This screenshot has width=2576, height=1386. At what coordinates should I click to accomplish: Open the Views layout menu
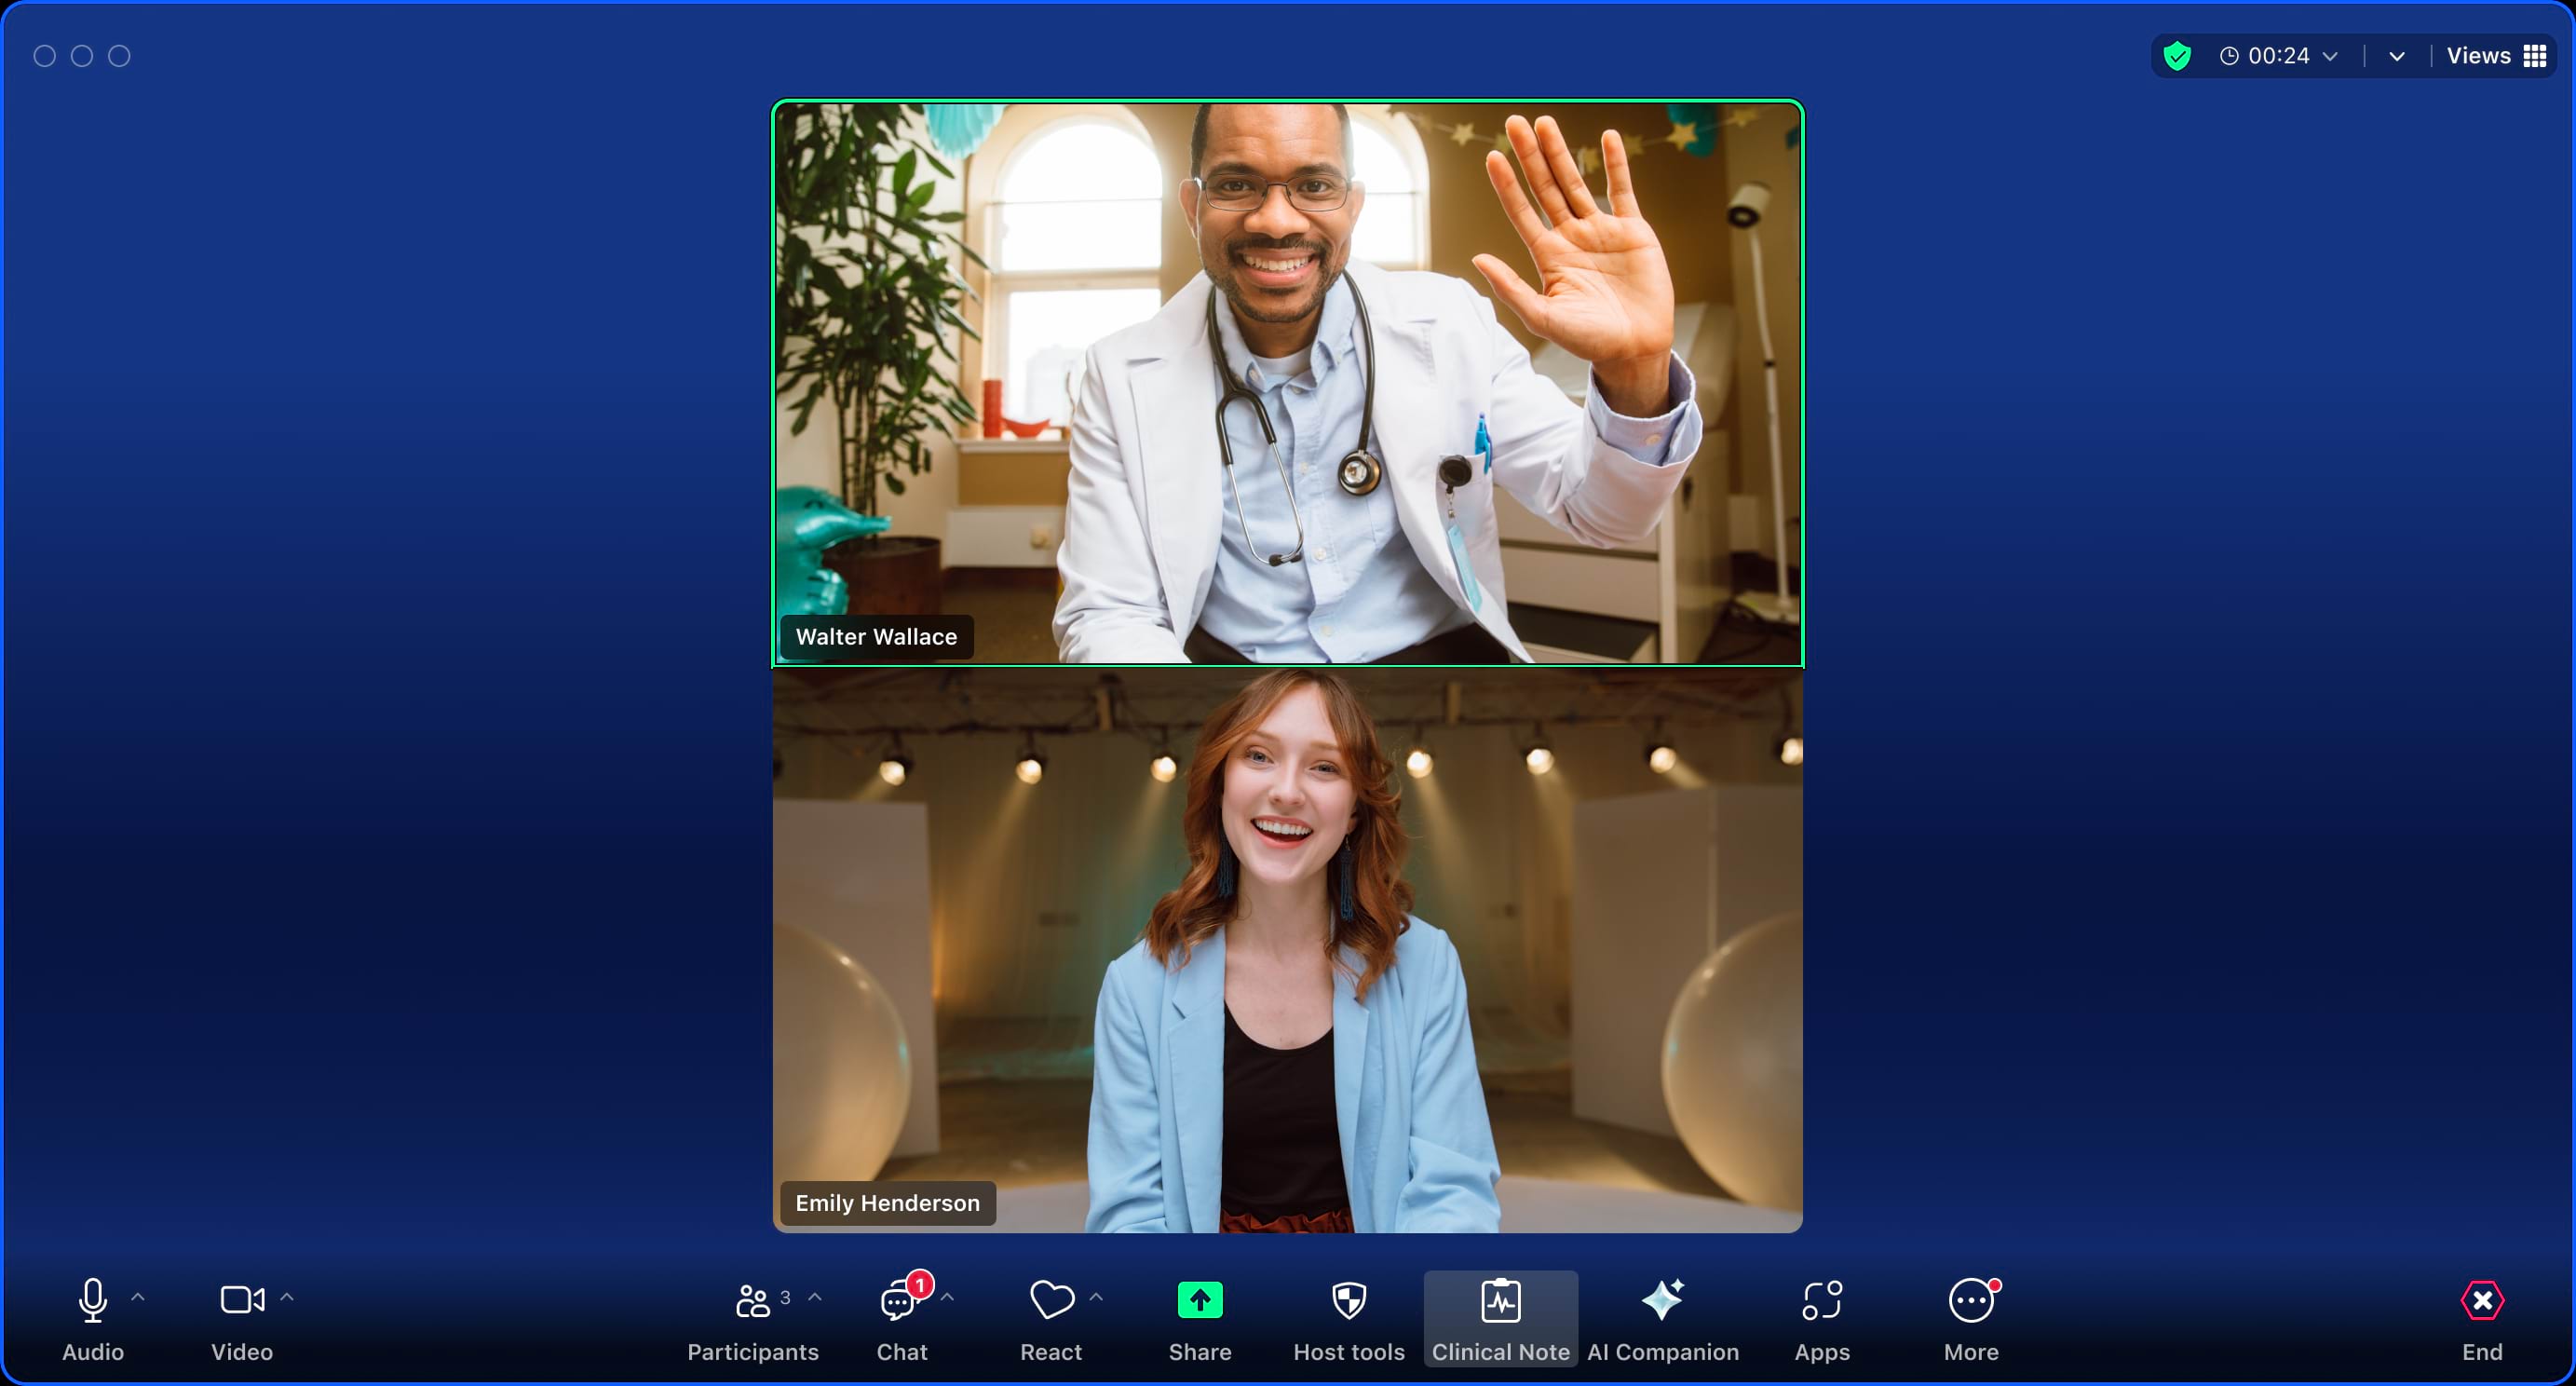click(x=2495, y=56)
